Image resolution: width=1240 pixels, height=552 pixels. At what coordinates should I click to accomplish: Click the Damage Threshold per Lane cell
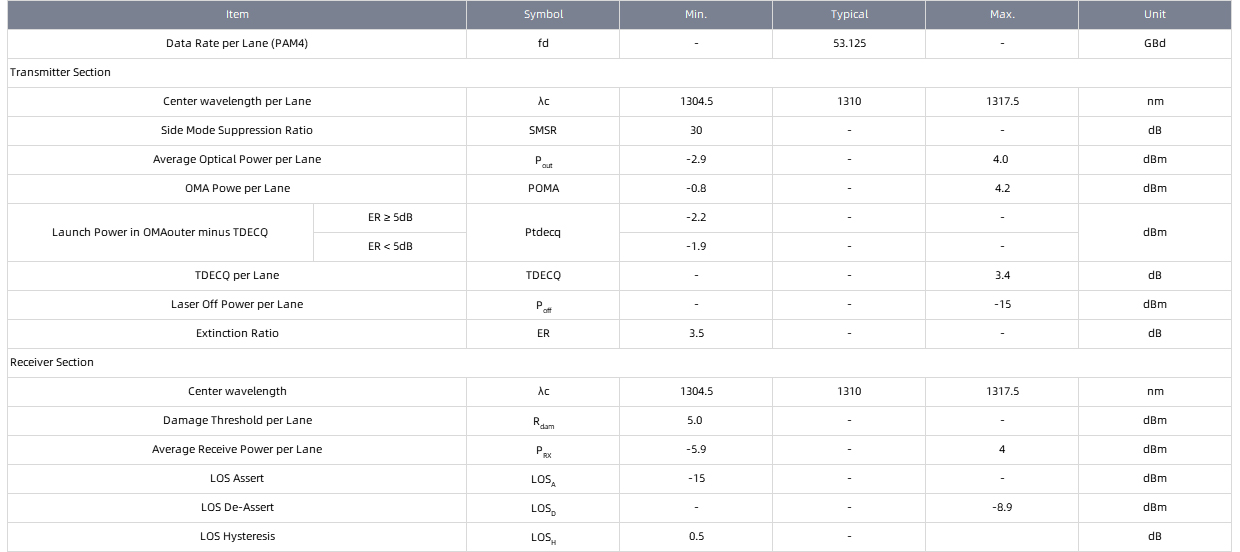tap(237, 421)
